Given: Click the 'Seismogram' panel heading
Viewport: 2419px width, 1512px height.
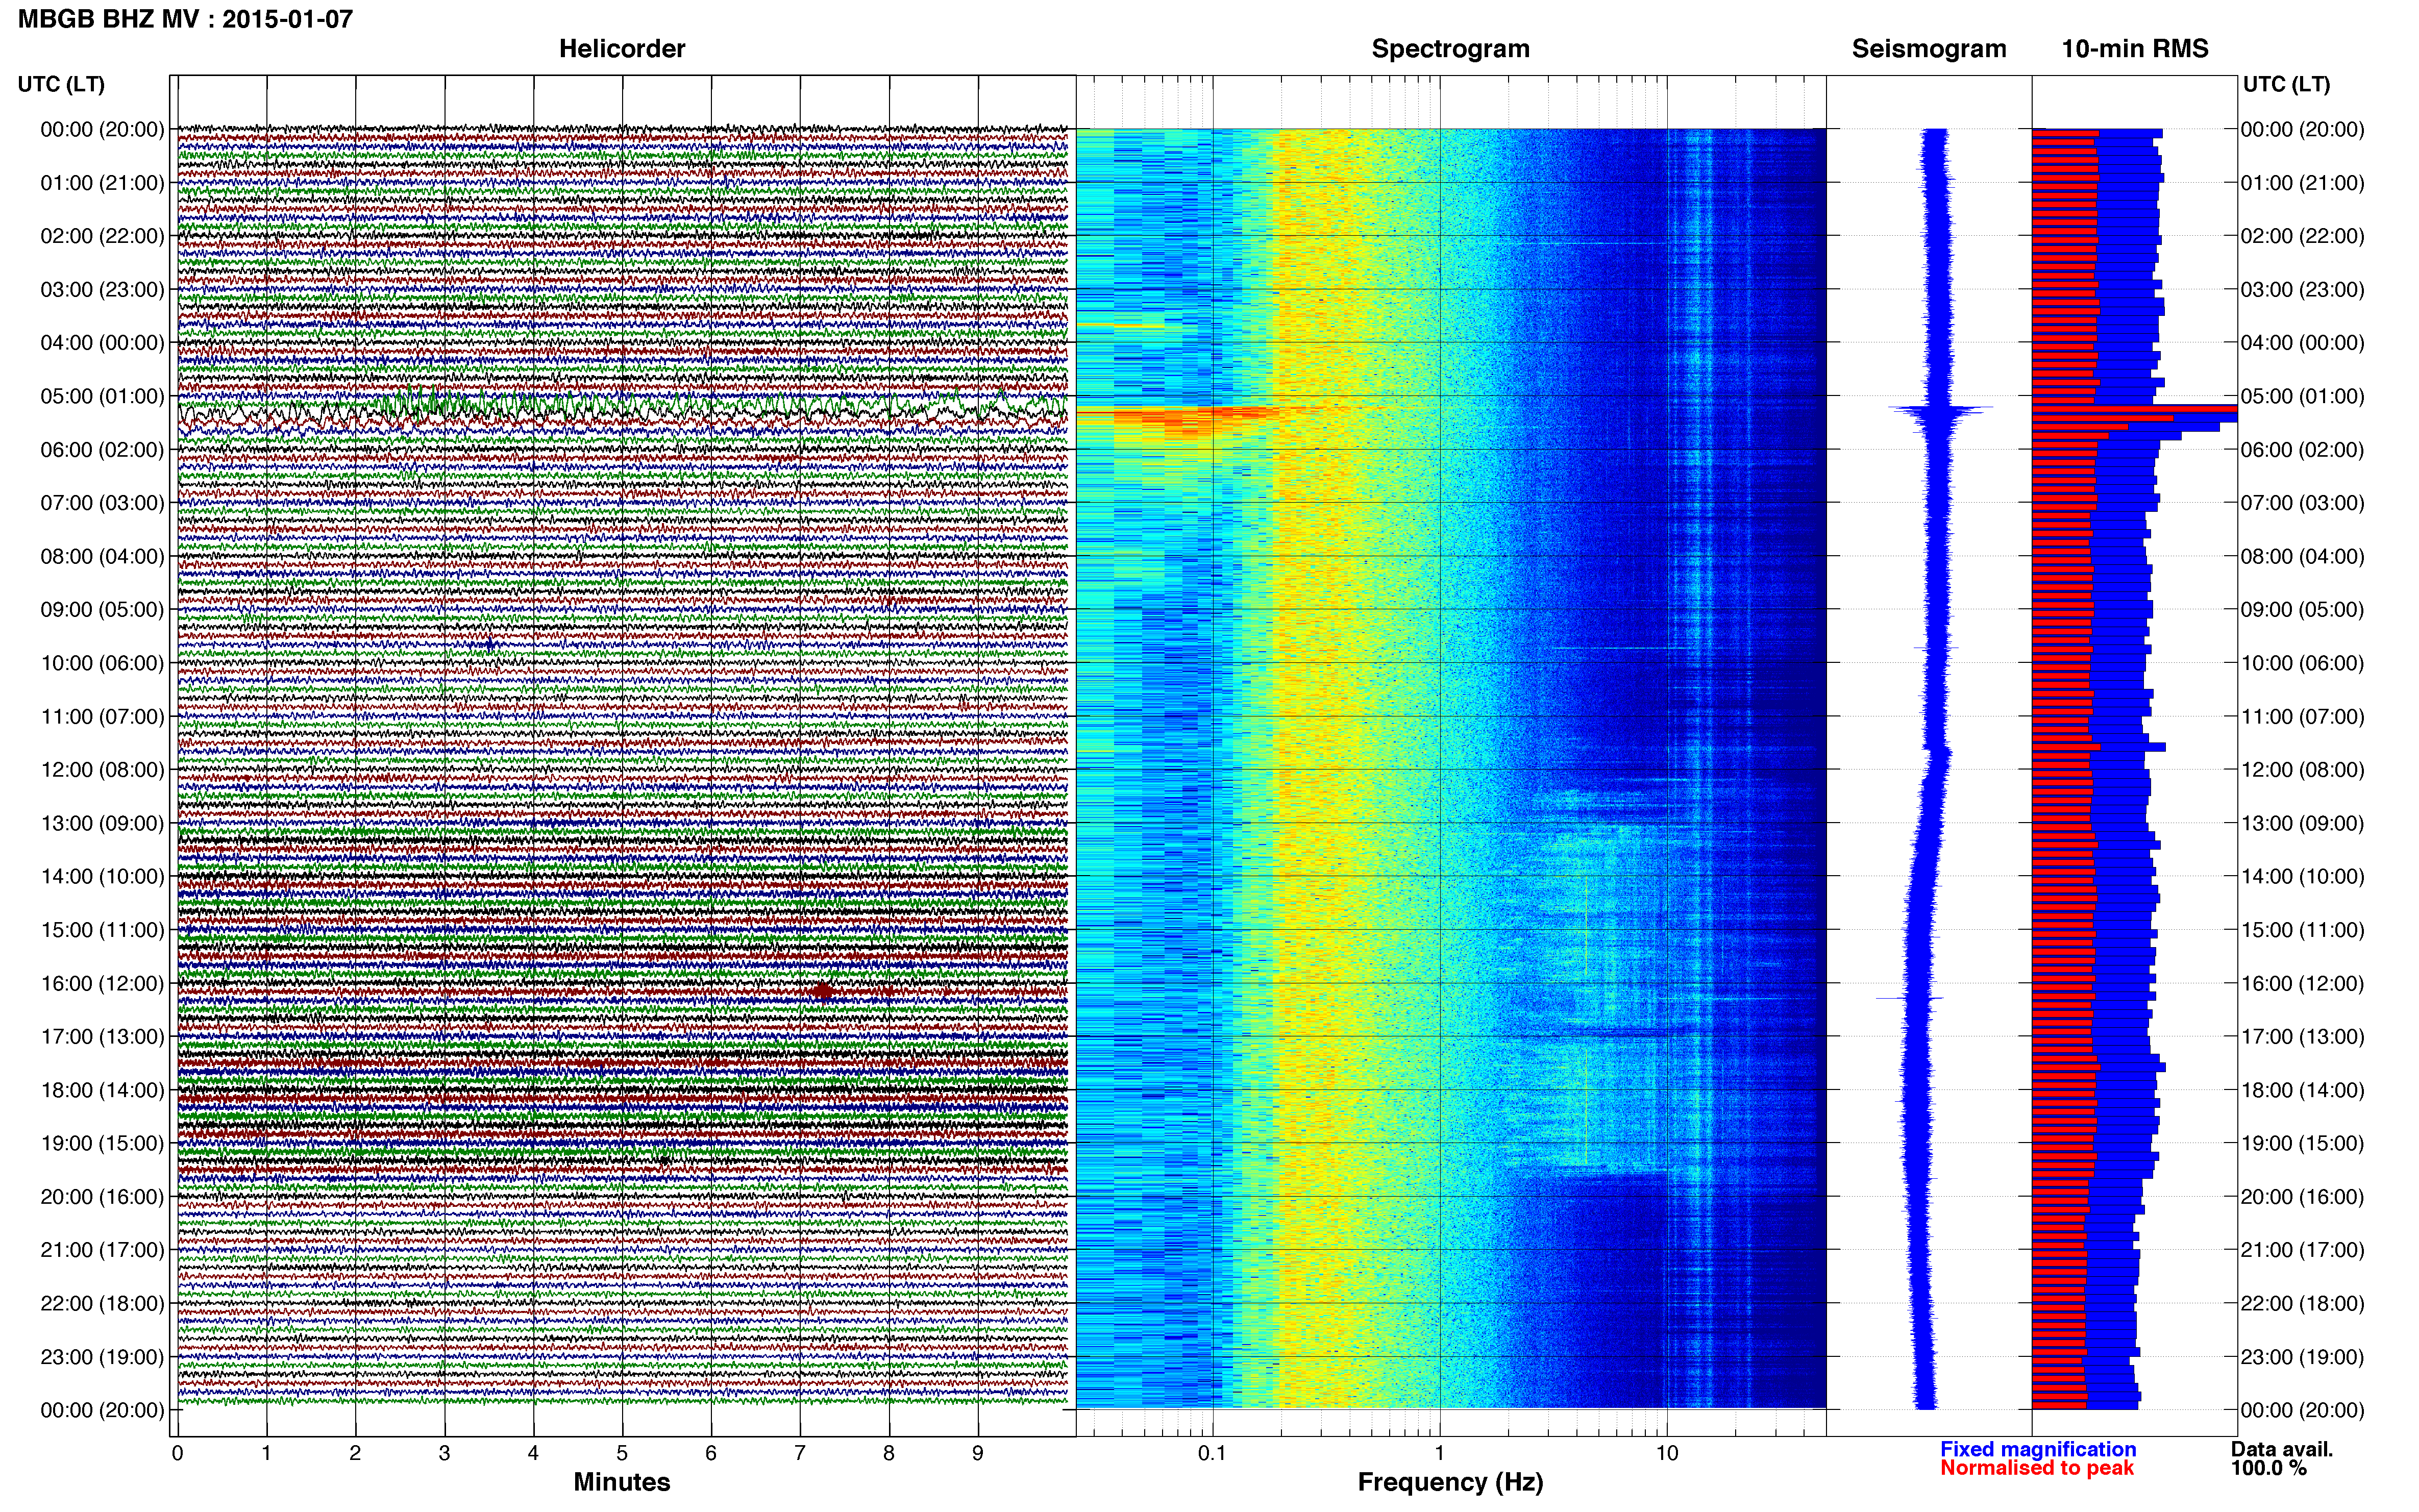Looking at the screenshot, I should coord(1929,49).
